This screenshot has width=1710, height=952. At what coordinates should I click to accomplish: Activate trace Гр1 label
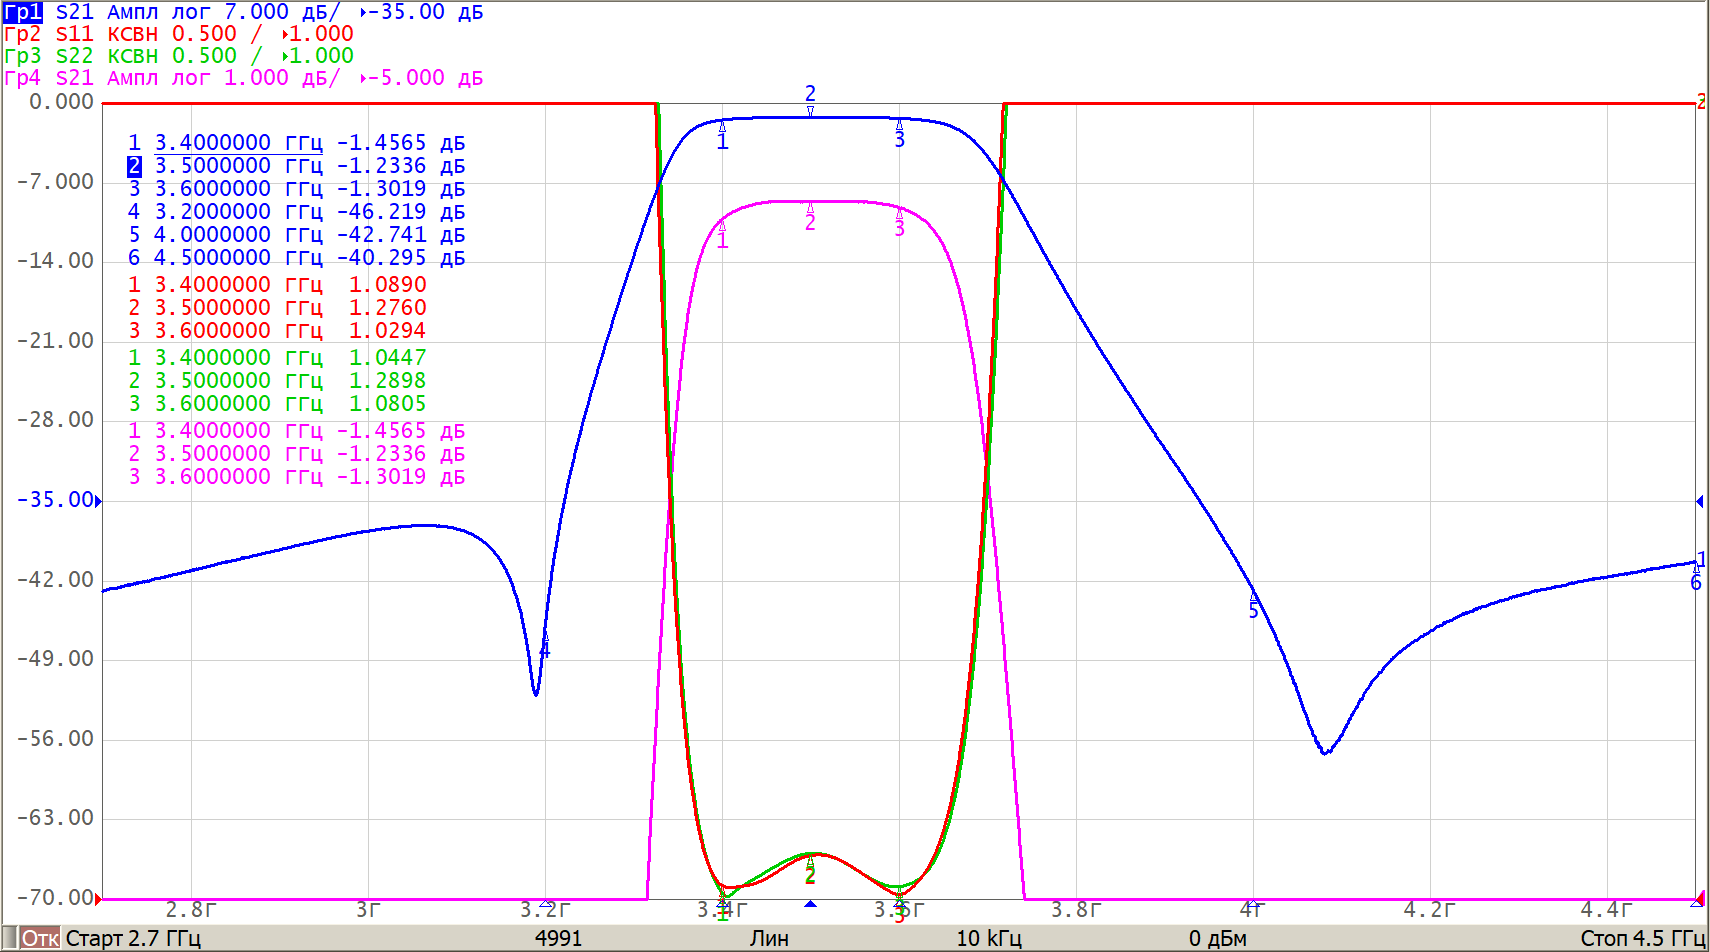[x=23, y=12]
